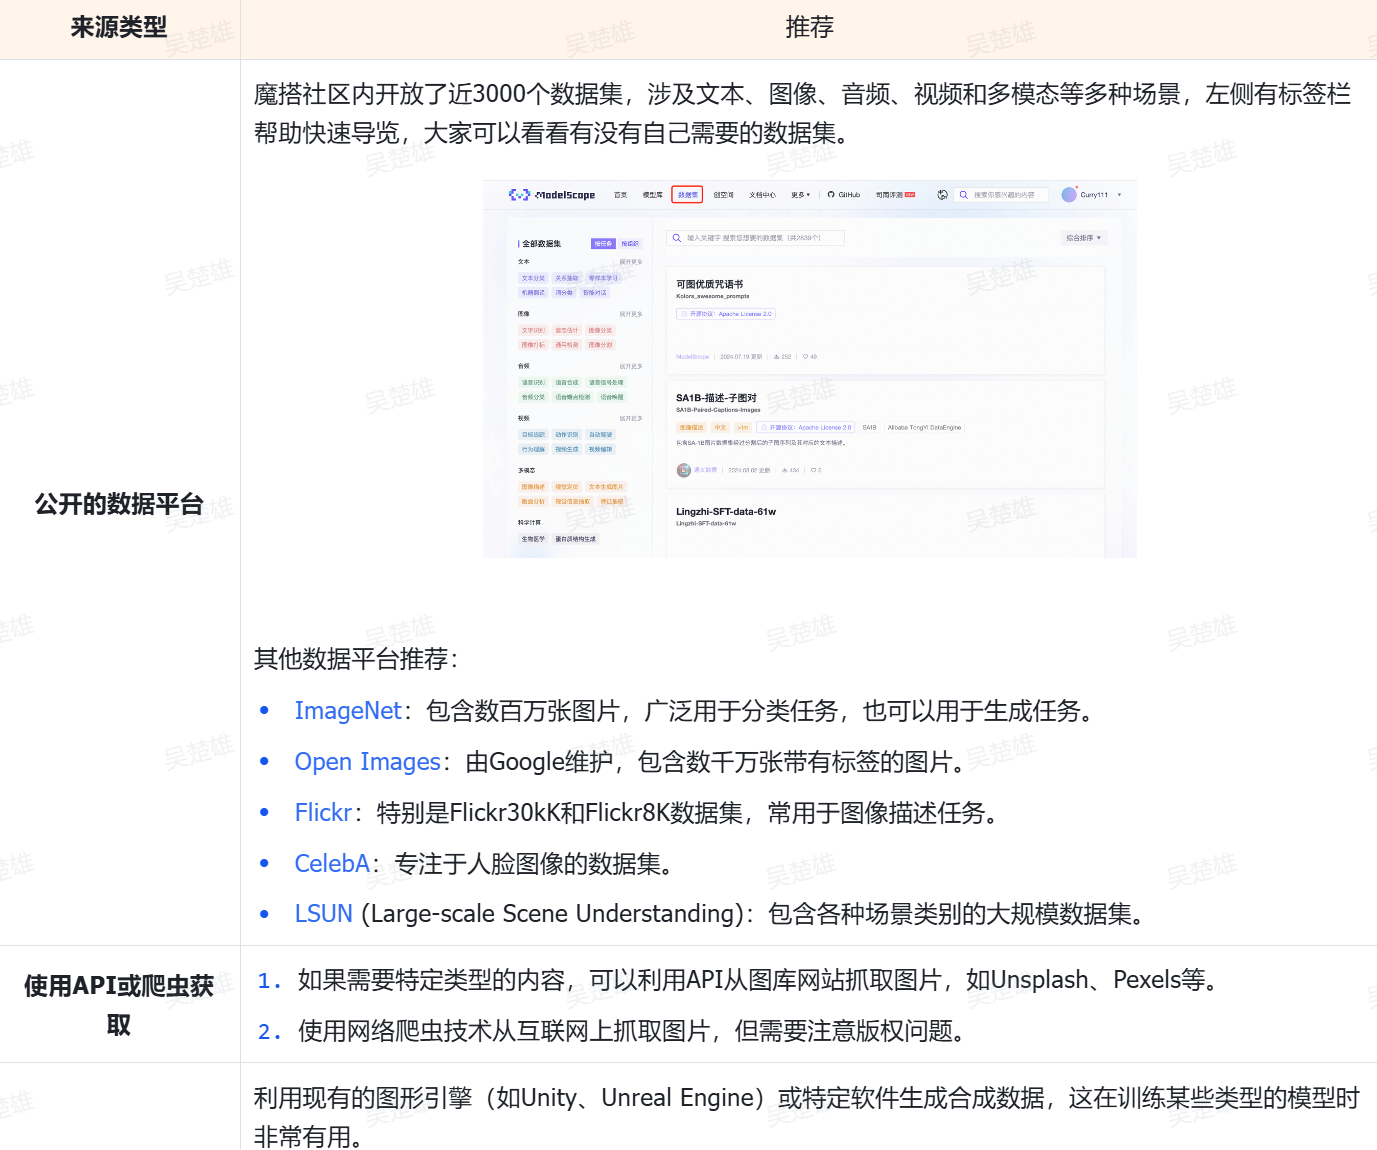
Task: Open the CelebA dataset link
Action: (332, 864)
